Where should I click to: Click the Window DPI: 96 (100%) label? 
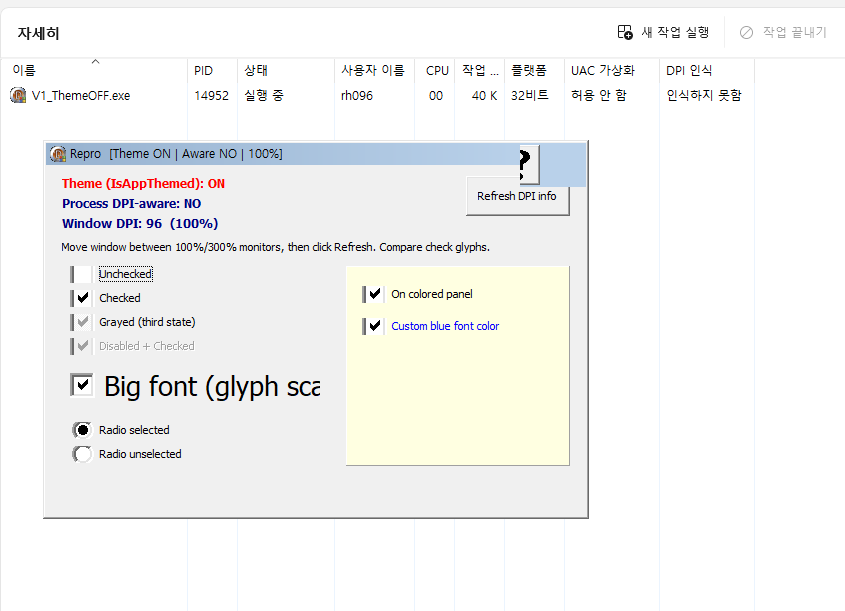click(140, 224)
